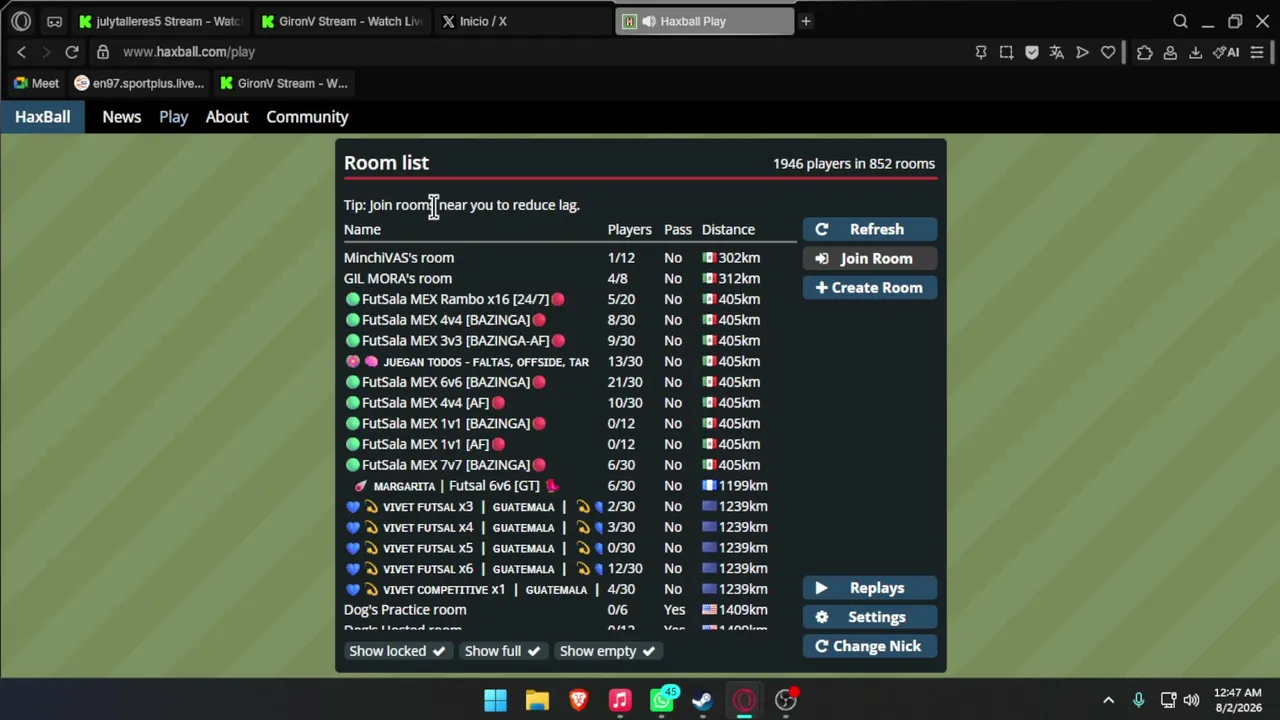1280x720 pixels.
Task: Select FutSala MEX 7v7 [BAZINGA] room
Action: (x=570, y=465)
